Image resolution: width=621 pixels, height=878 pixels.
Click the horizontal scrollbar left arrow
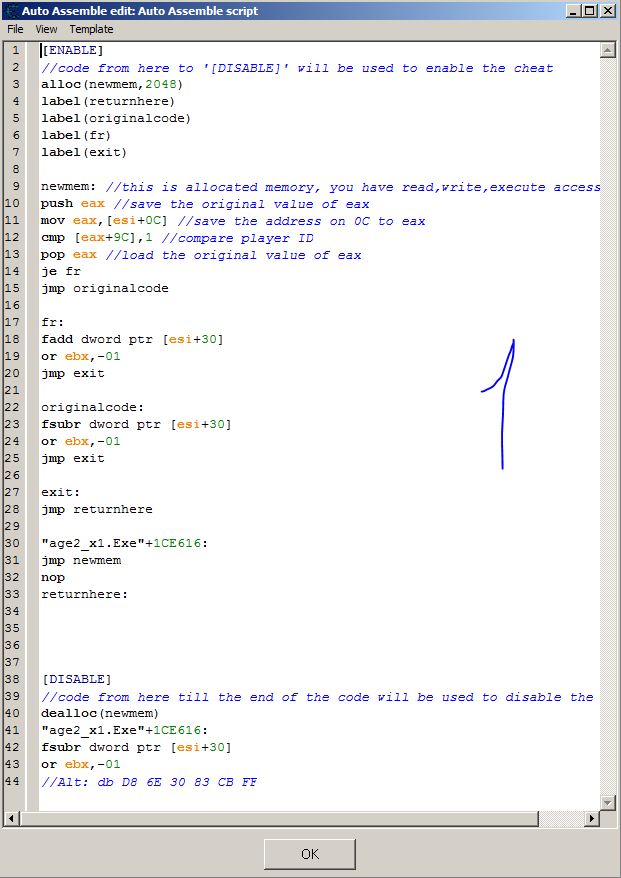pyautogui.click(x=12, y=819)
